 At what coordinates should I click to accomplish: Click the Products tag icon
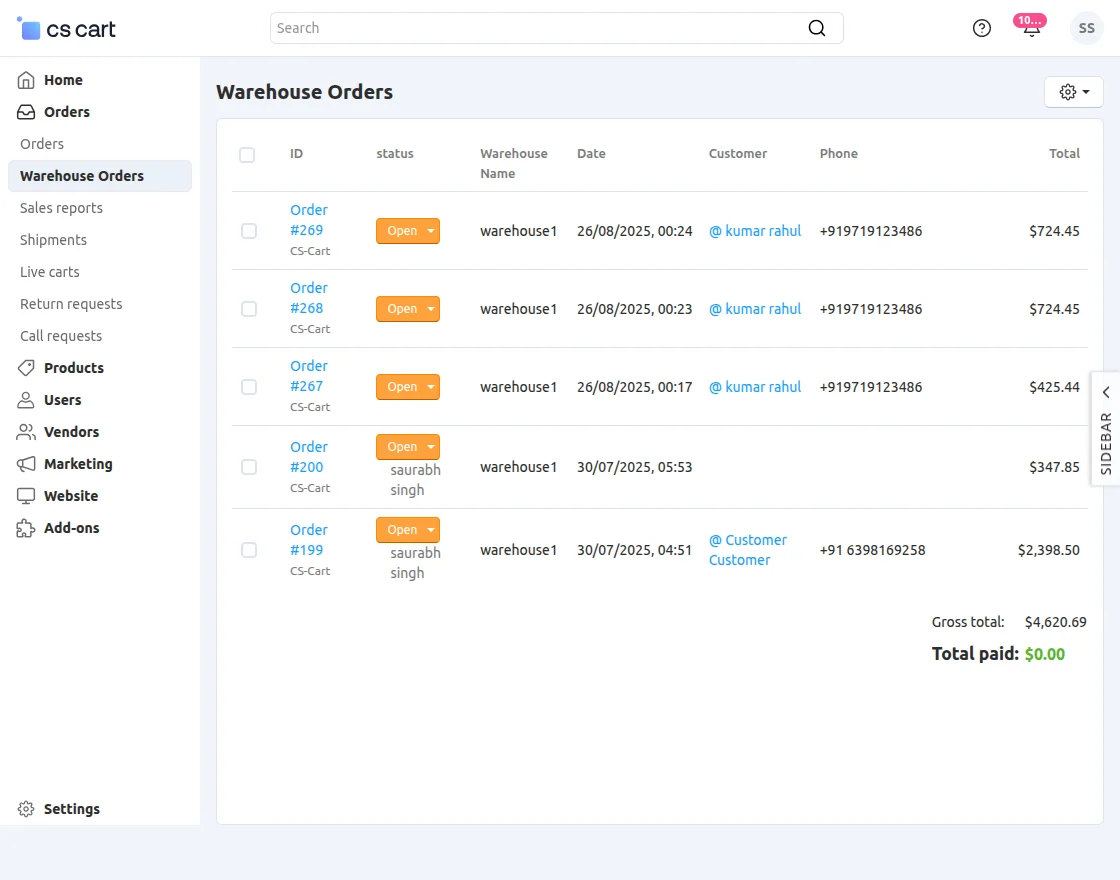(26, 368)
